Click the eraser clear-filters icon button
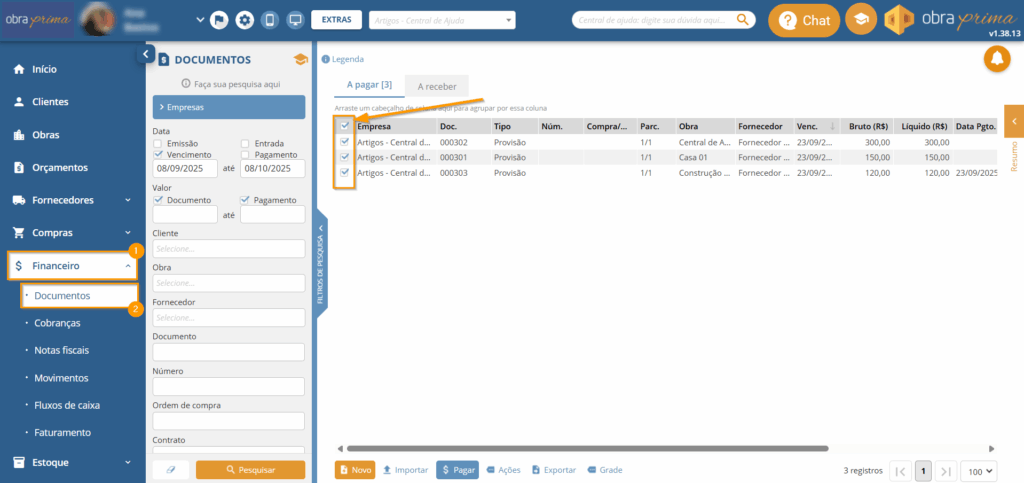 (x=170, y=469)
